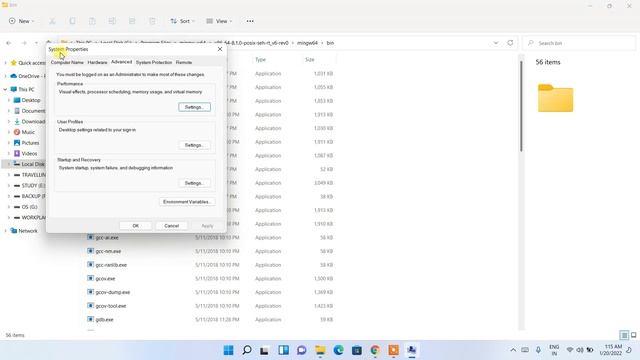The height and width of the screenshot is (360, 640).
Task: Collapse This PC in navigation pane
Action: (5, 89)
